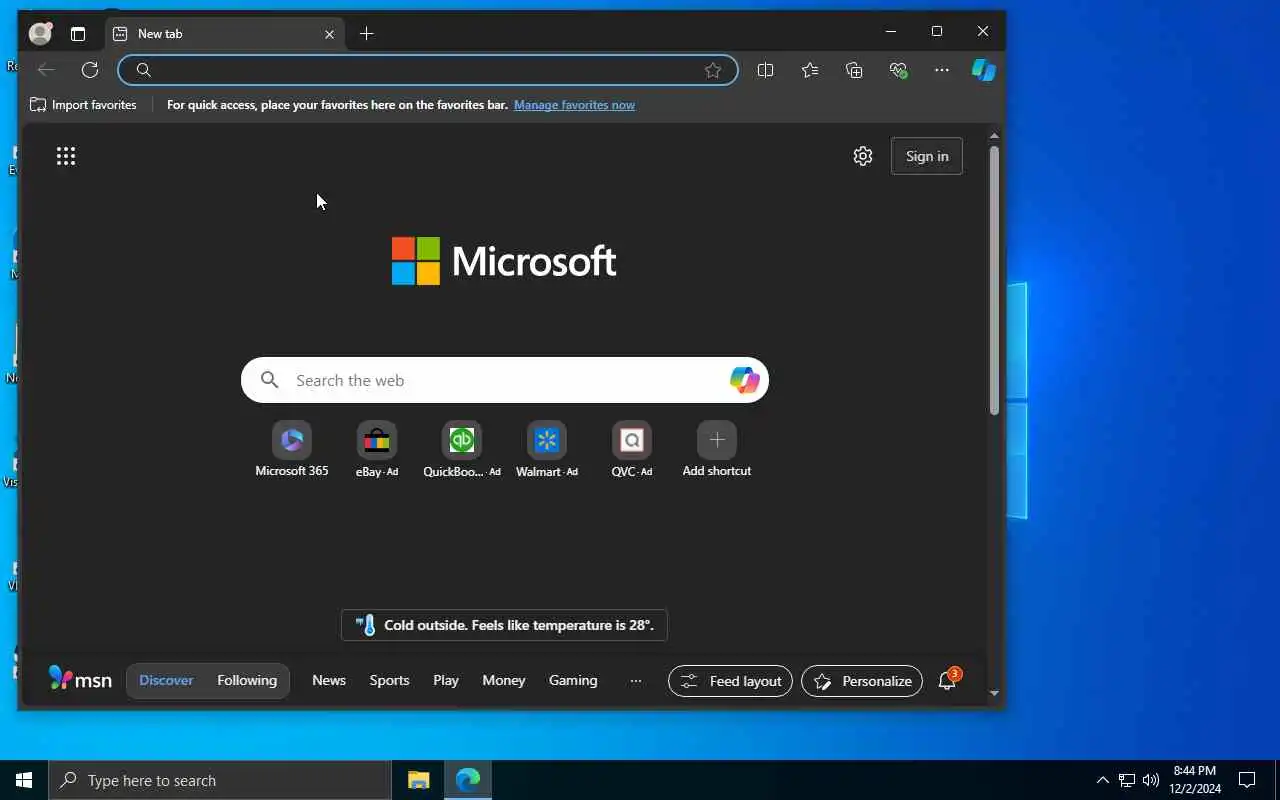Click Import favorites
The height and width of the screenshot is (800, 1280).
coord(83,105)
